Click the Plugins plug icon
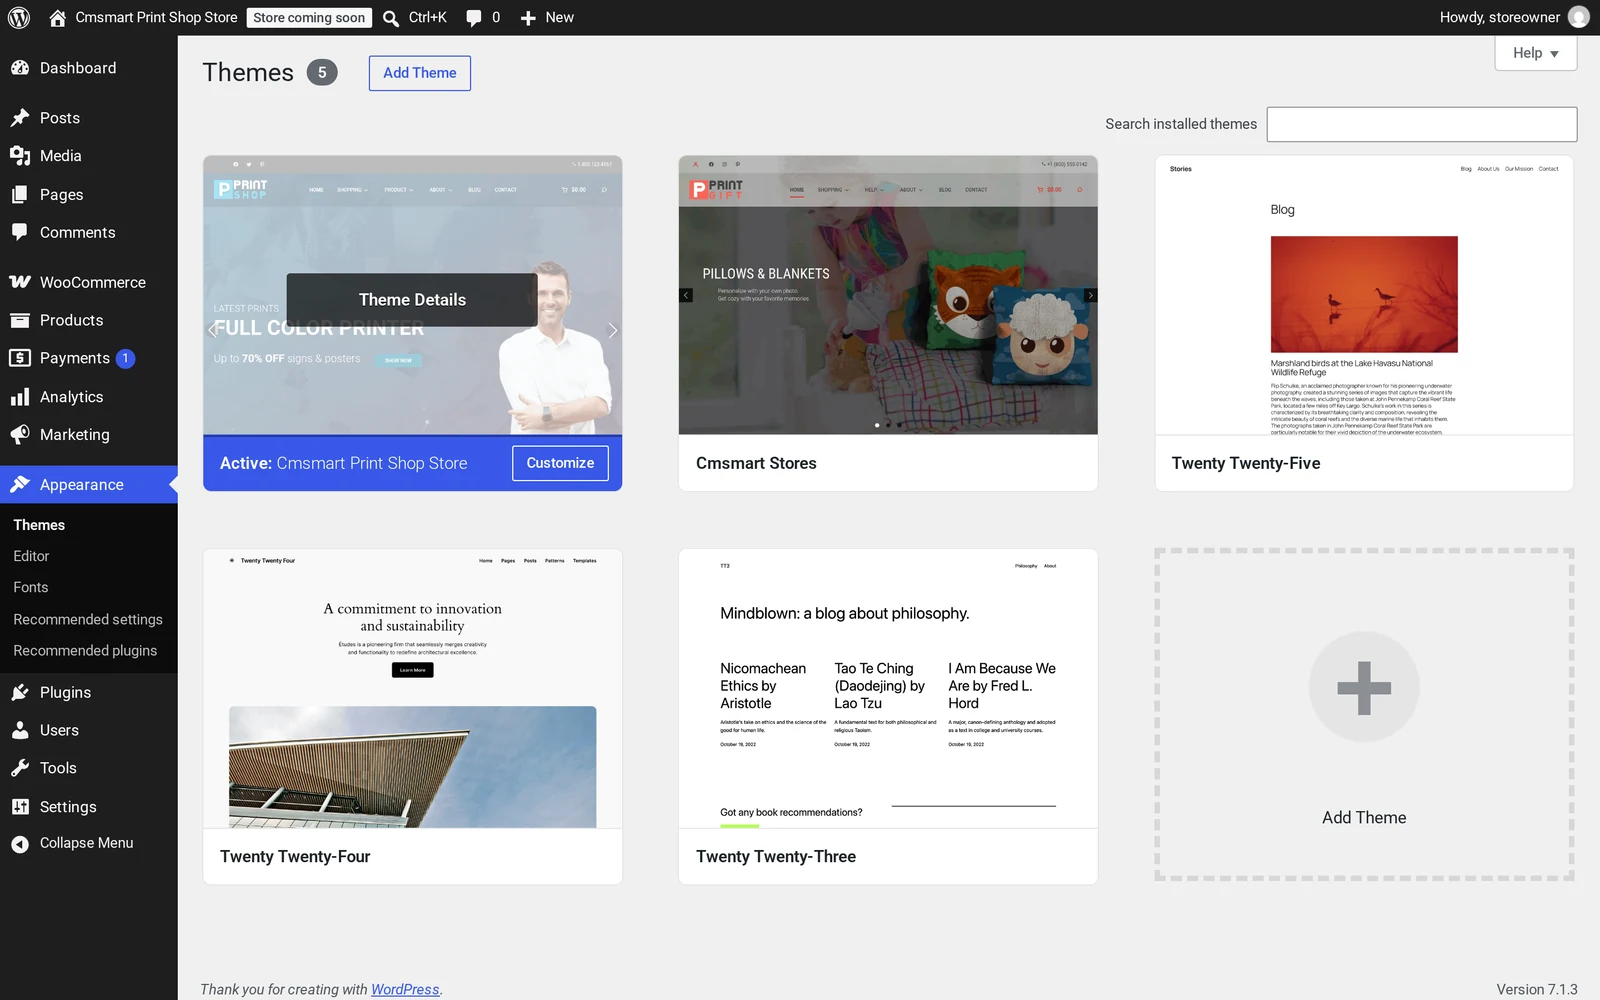1600x1000 pixels. tap(20, 692)
